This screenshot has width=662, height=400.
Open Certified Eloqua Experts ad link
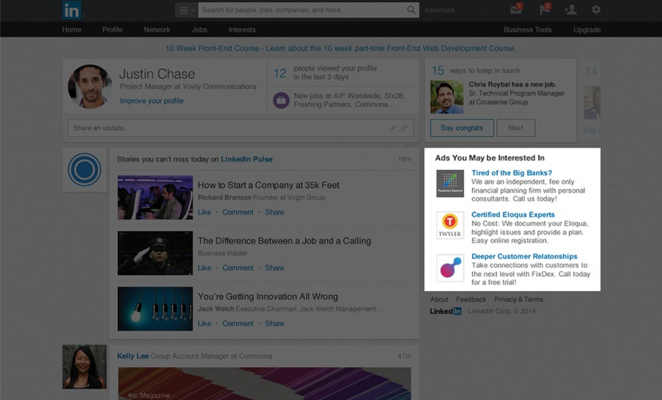coord(513,215)
